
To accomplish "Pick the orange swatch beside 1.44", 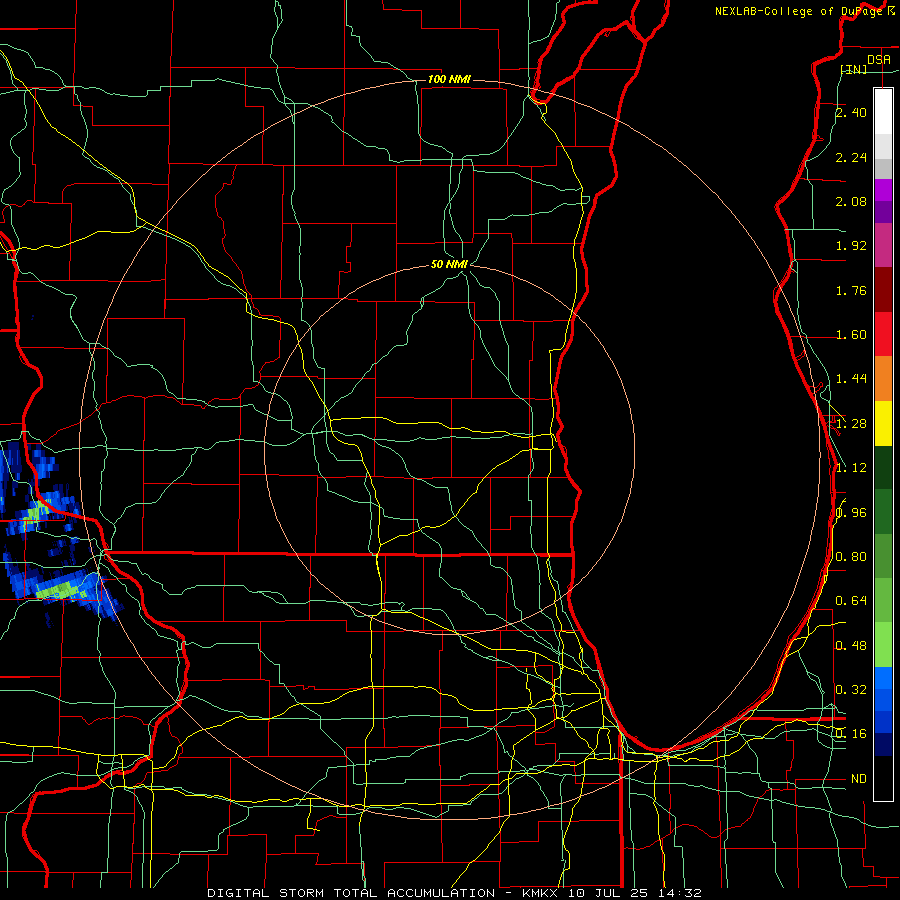I will (x=883, y=379).
